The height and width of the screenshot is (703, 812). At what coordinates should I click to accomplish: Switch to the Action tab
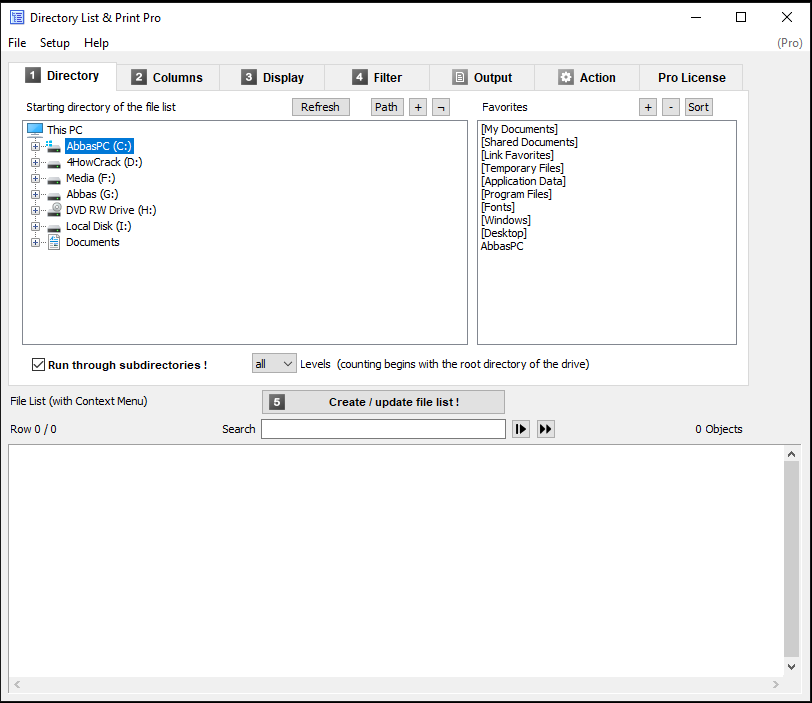point(587,78)
